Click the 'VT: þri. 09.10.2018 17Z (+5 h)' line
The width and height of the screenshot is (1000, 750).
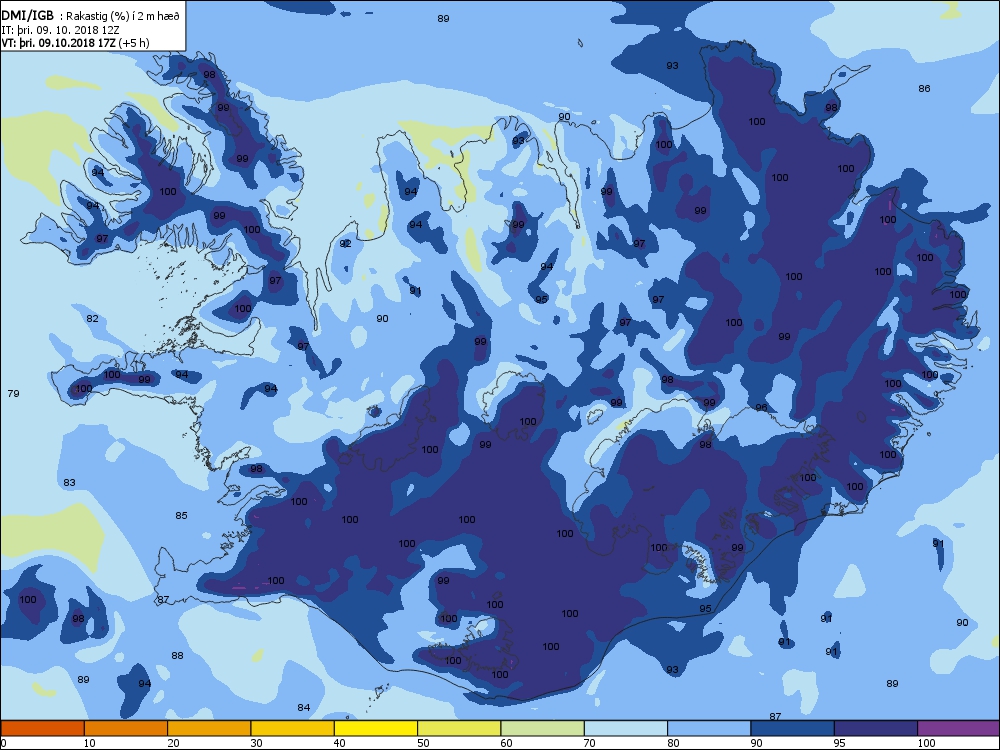click(75, 43)
